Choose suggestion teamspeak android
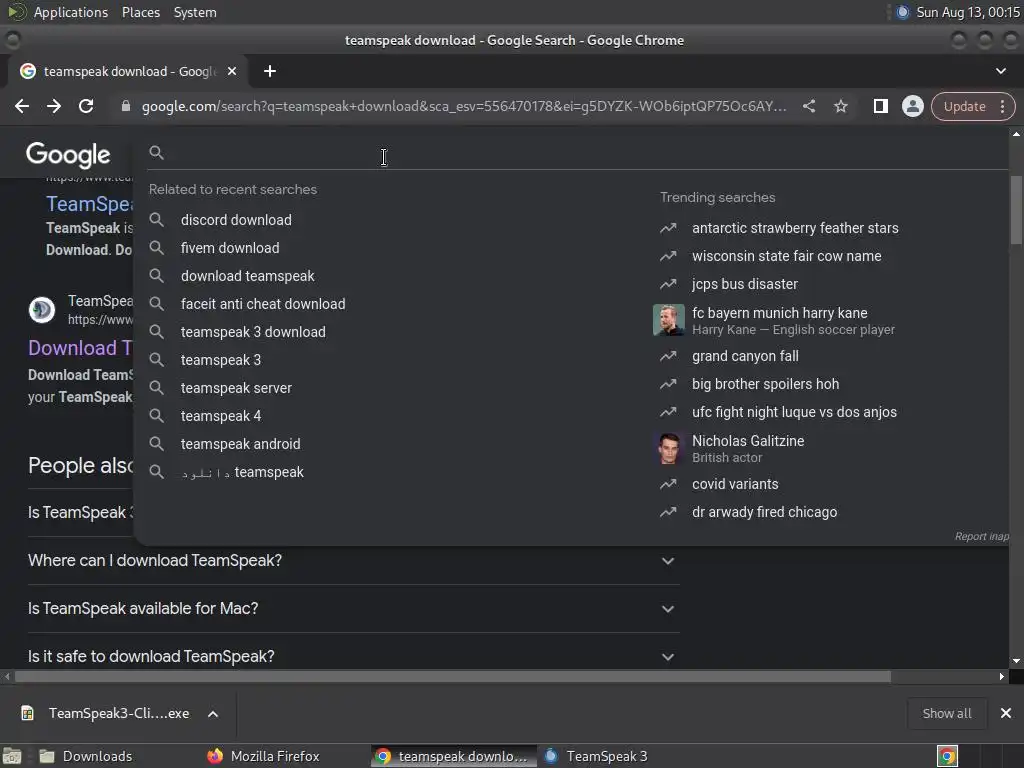 click(240, 445)
